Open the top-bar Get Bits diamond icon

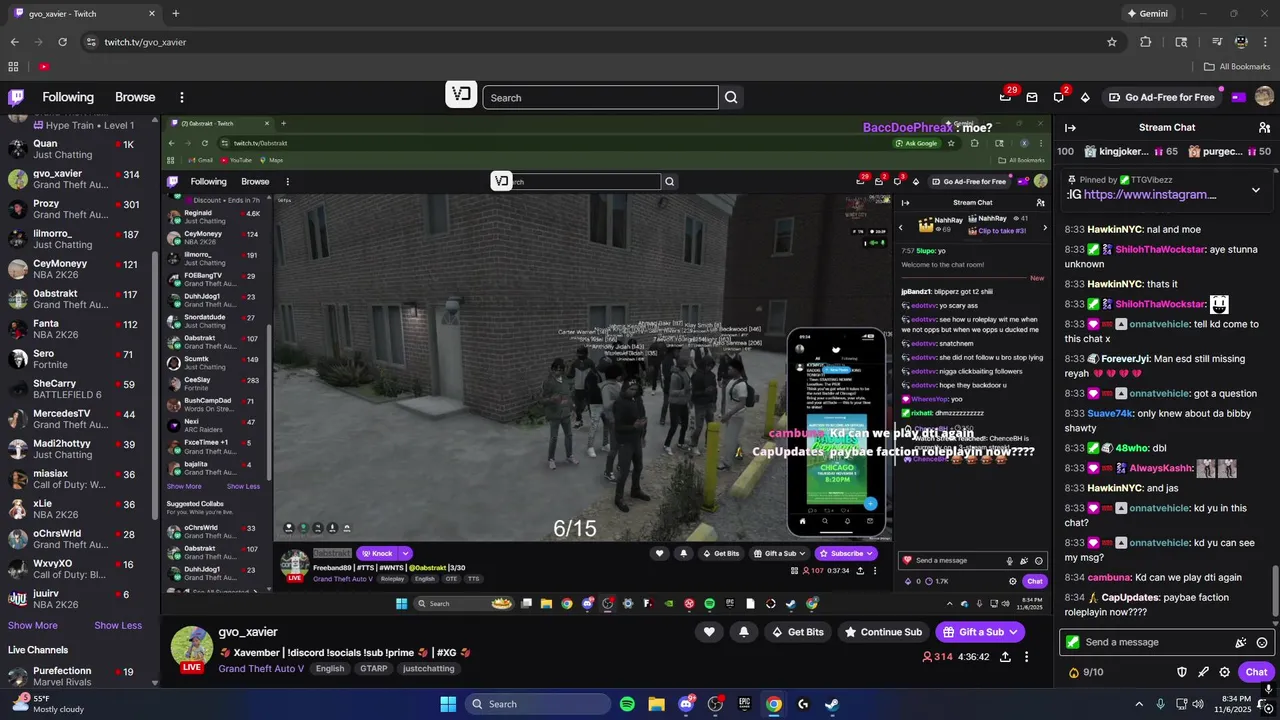[x=1085, y=97]
